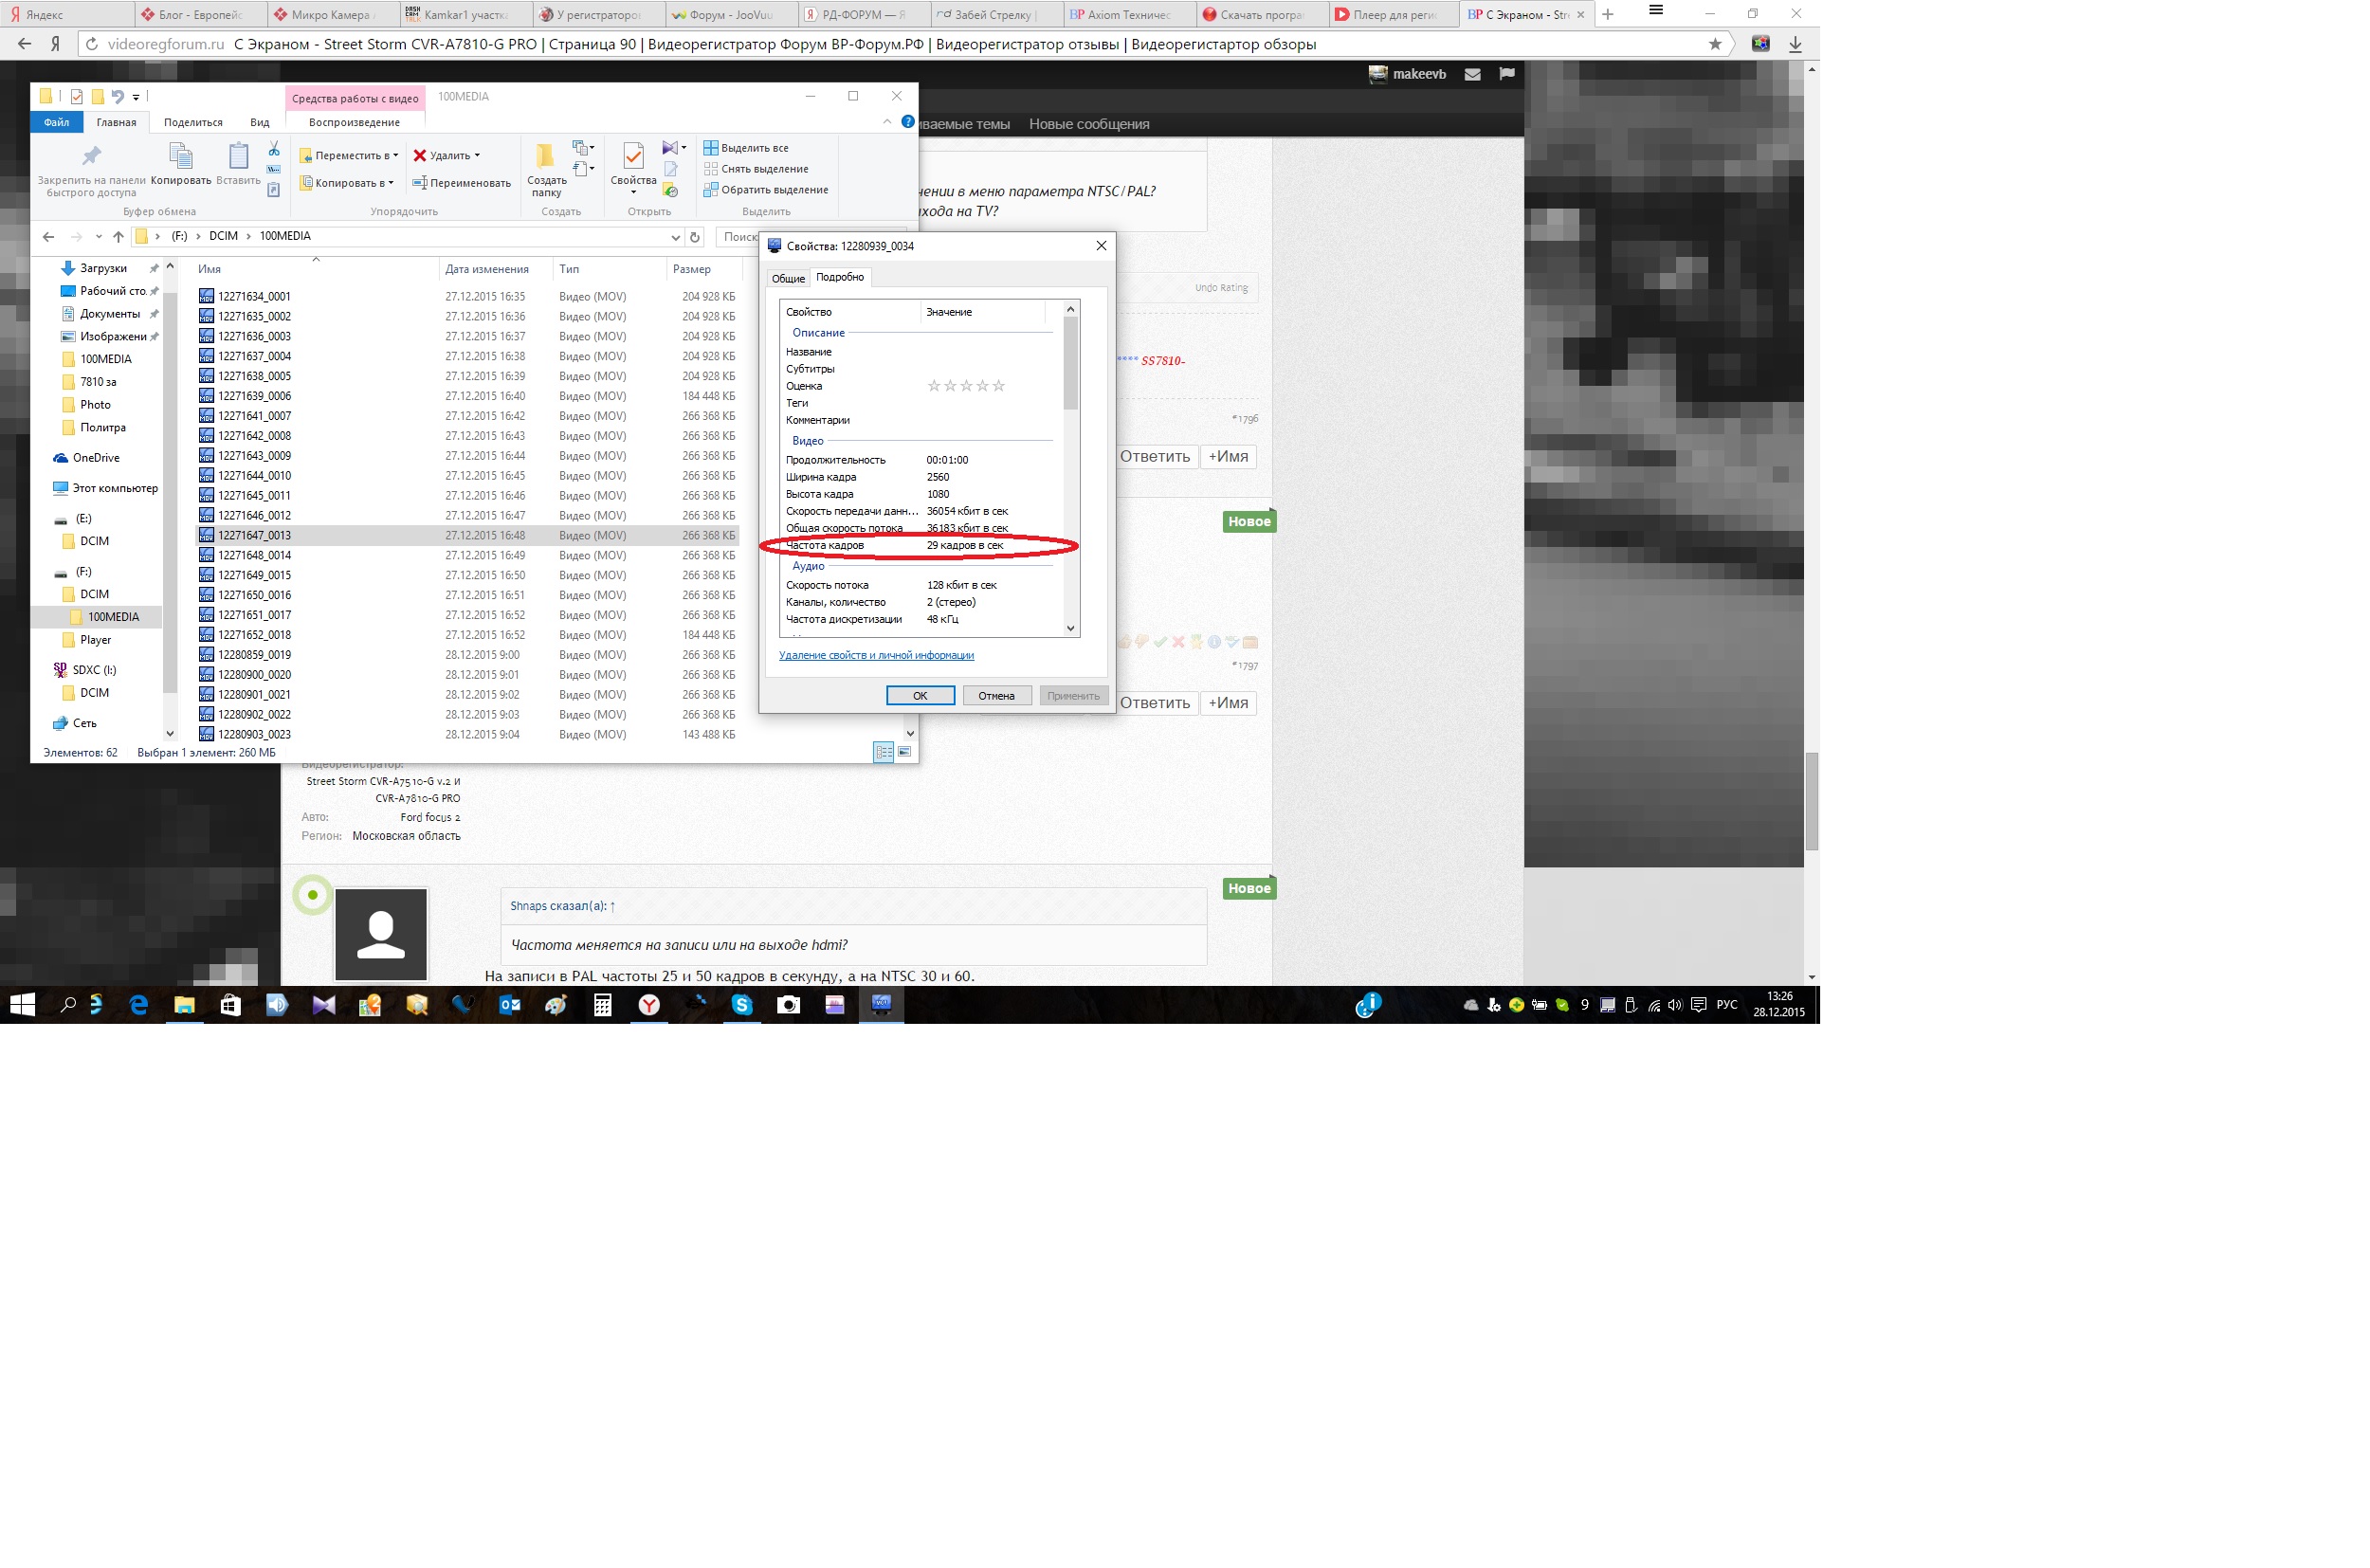Click the refresh icon beside address bar
The width and height of the screenshot is (2370, 1568).
pos(695,237)
